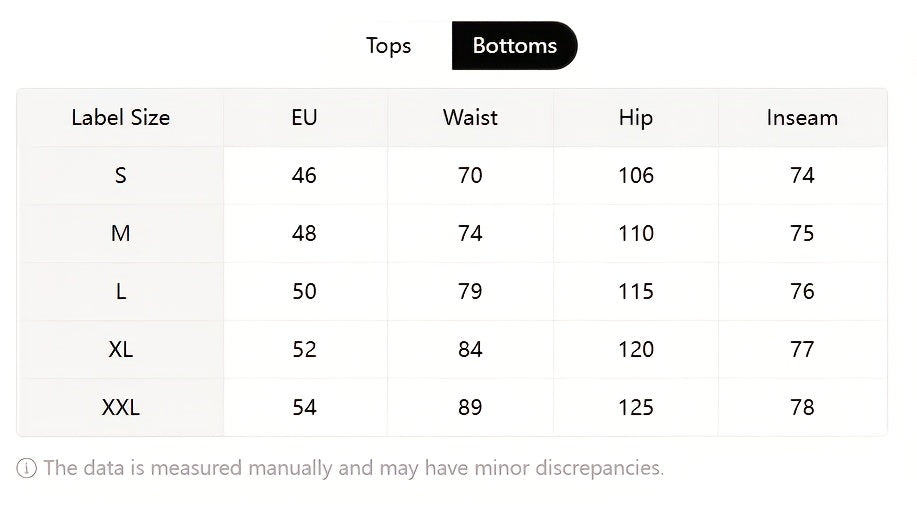
Task: Switch to the Tops tab
Action: coord(388,46)
